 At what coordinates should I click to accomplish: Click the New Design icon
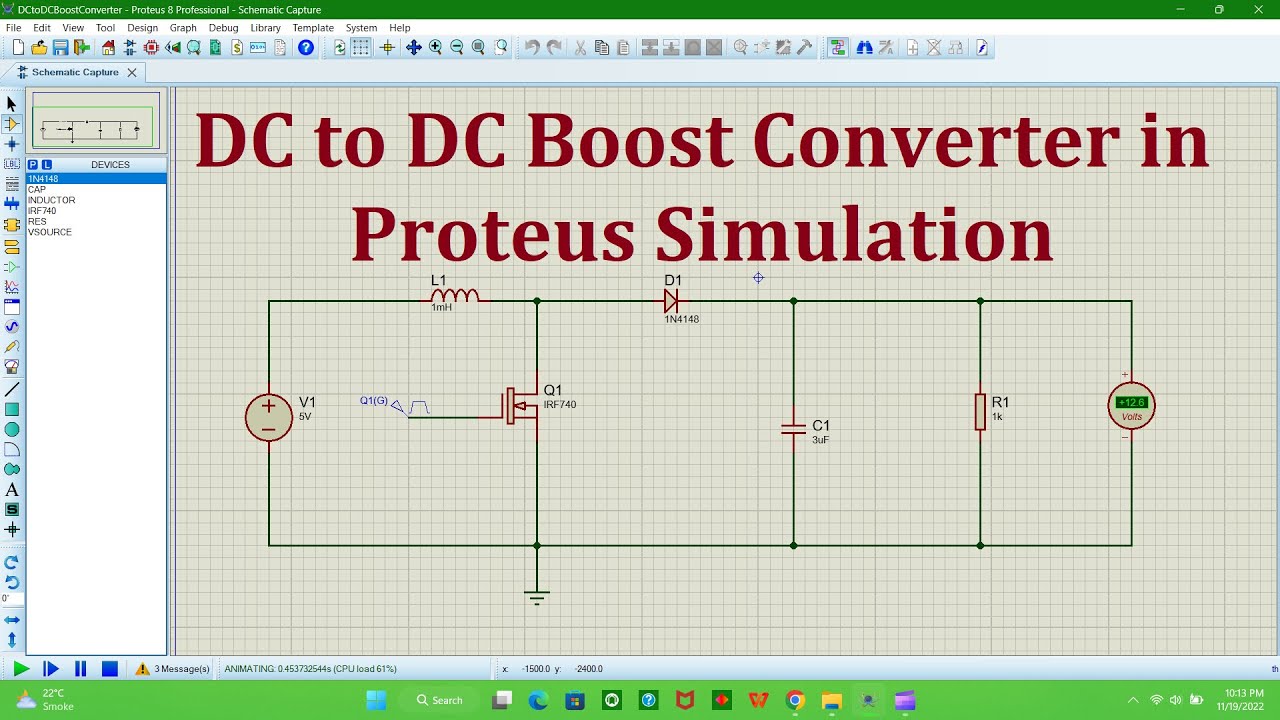[18, 47]
